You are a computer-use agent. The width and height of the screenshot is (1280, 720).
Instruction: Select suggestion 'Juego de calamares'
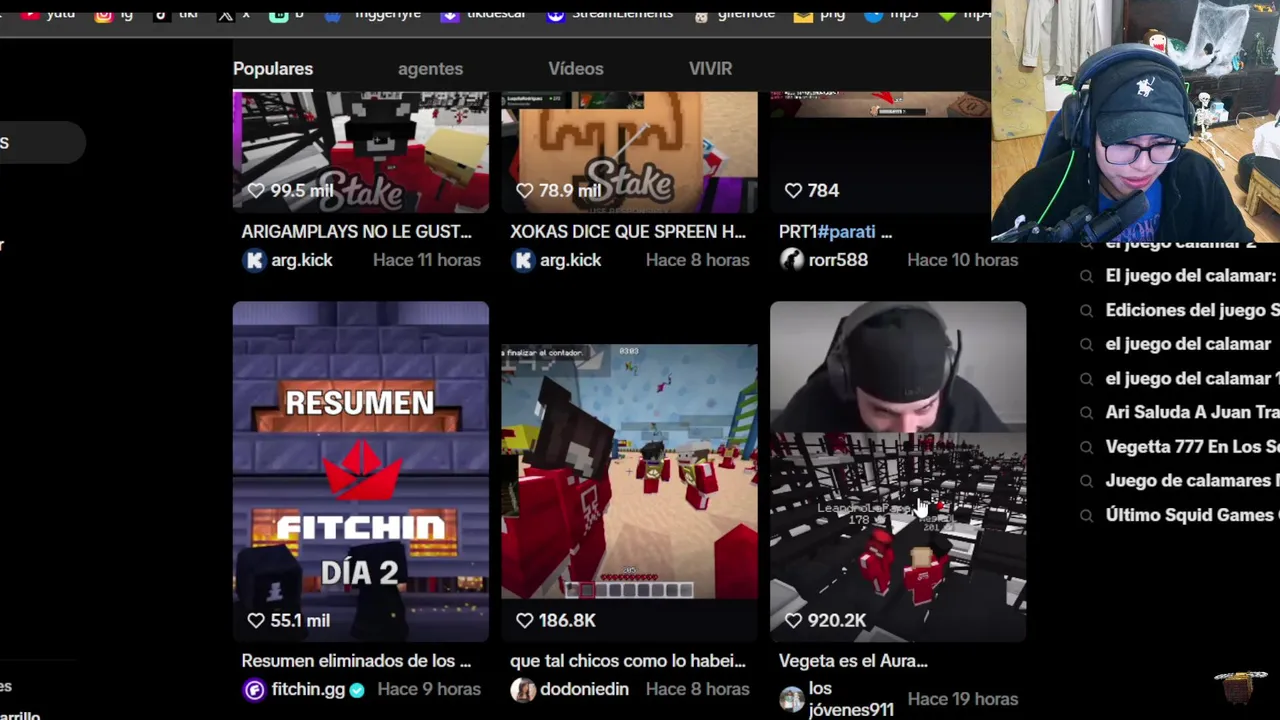click(1192, 481)
